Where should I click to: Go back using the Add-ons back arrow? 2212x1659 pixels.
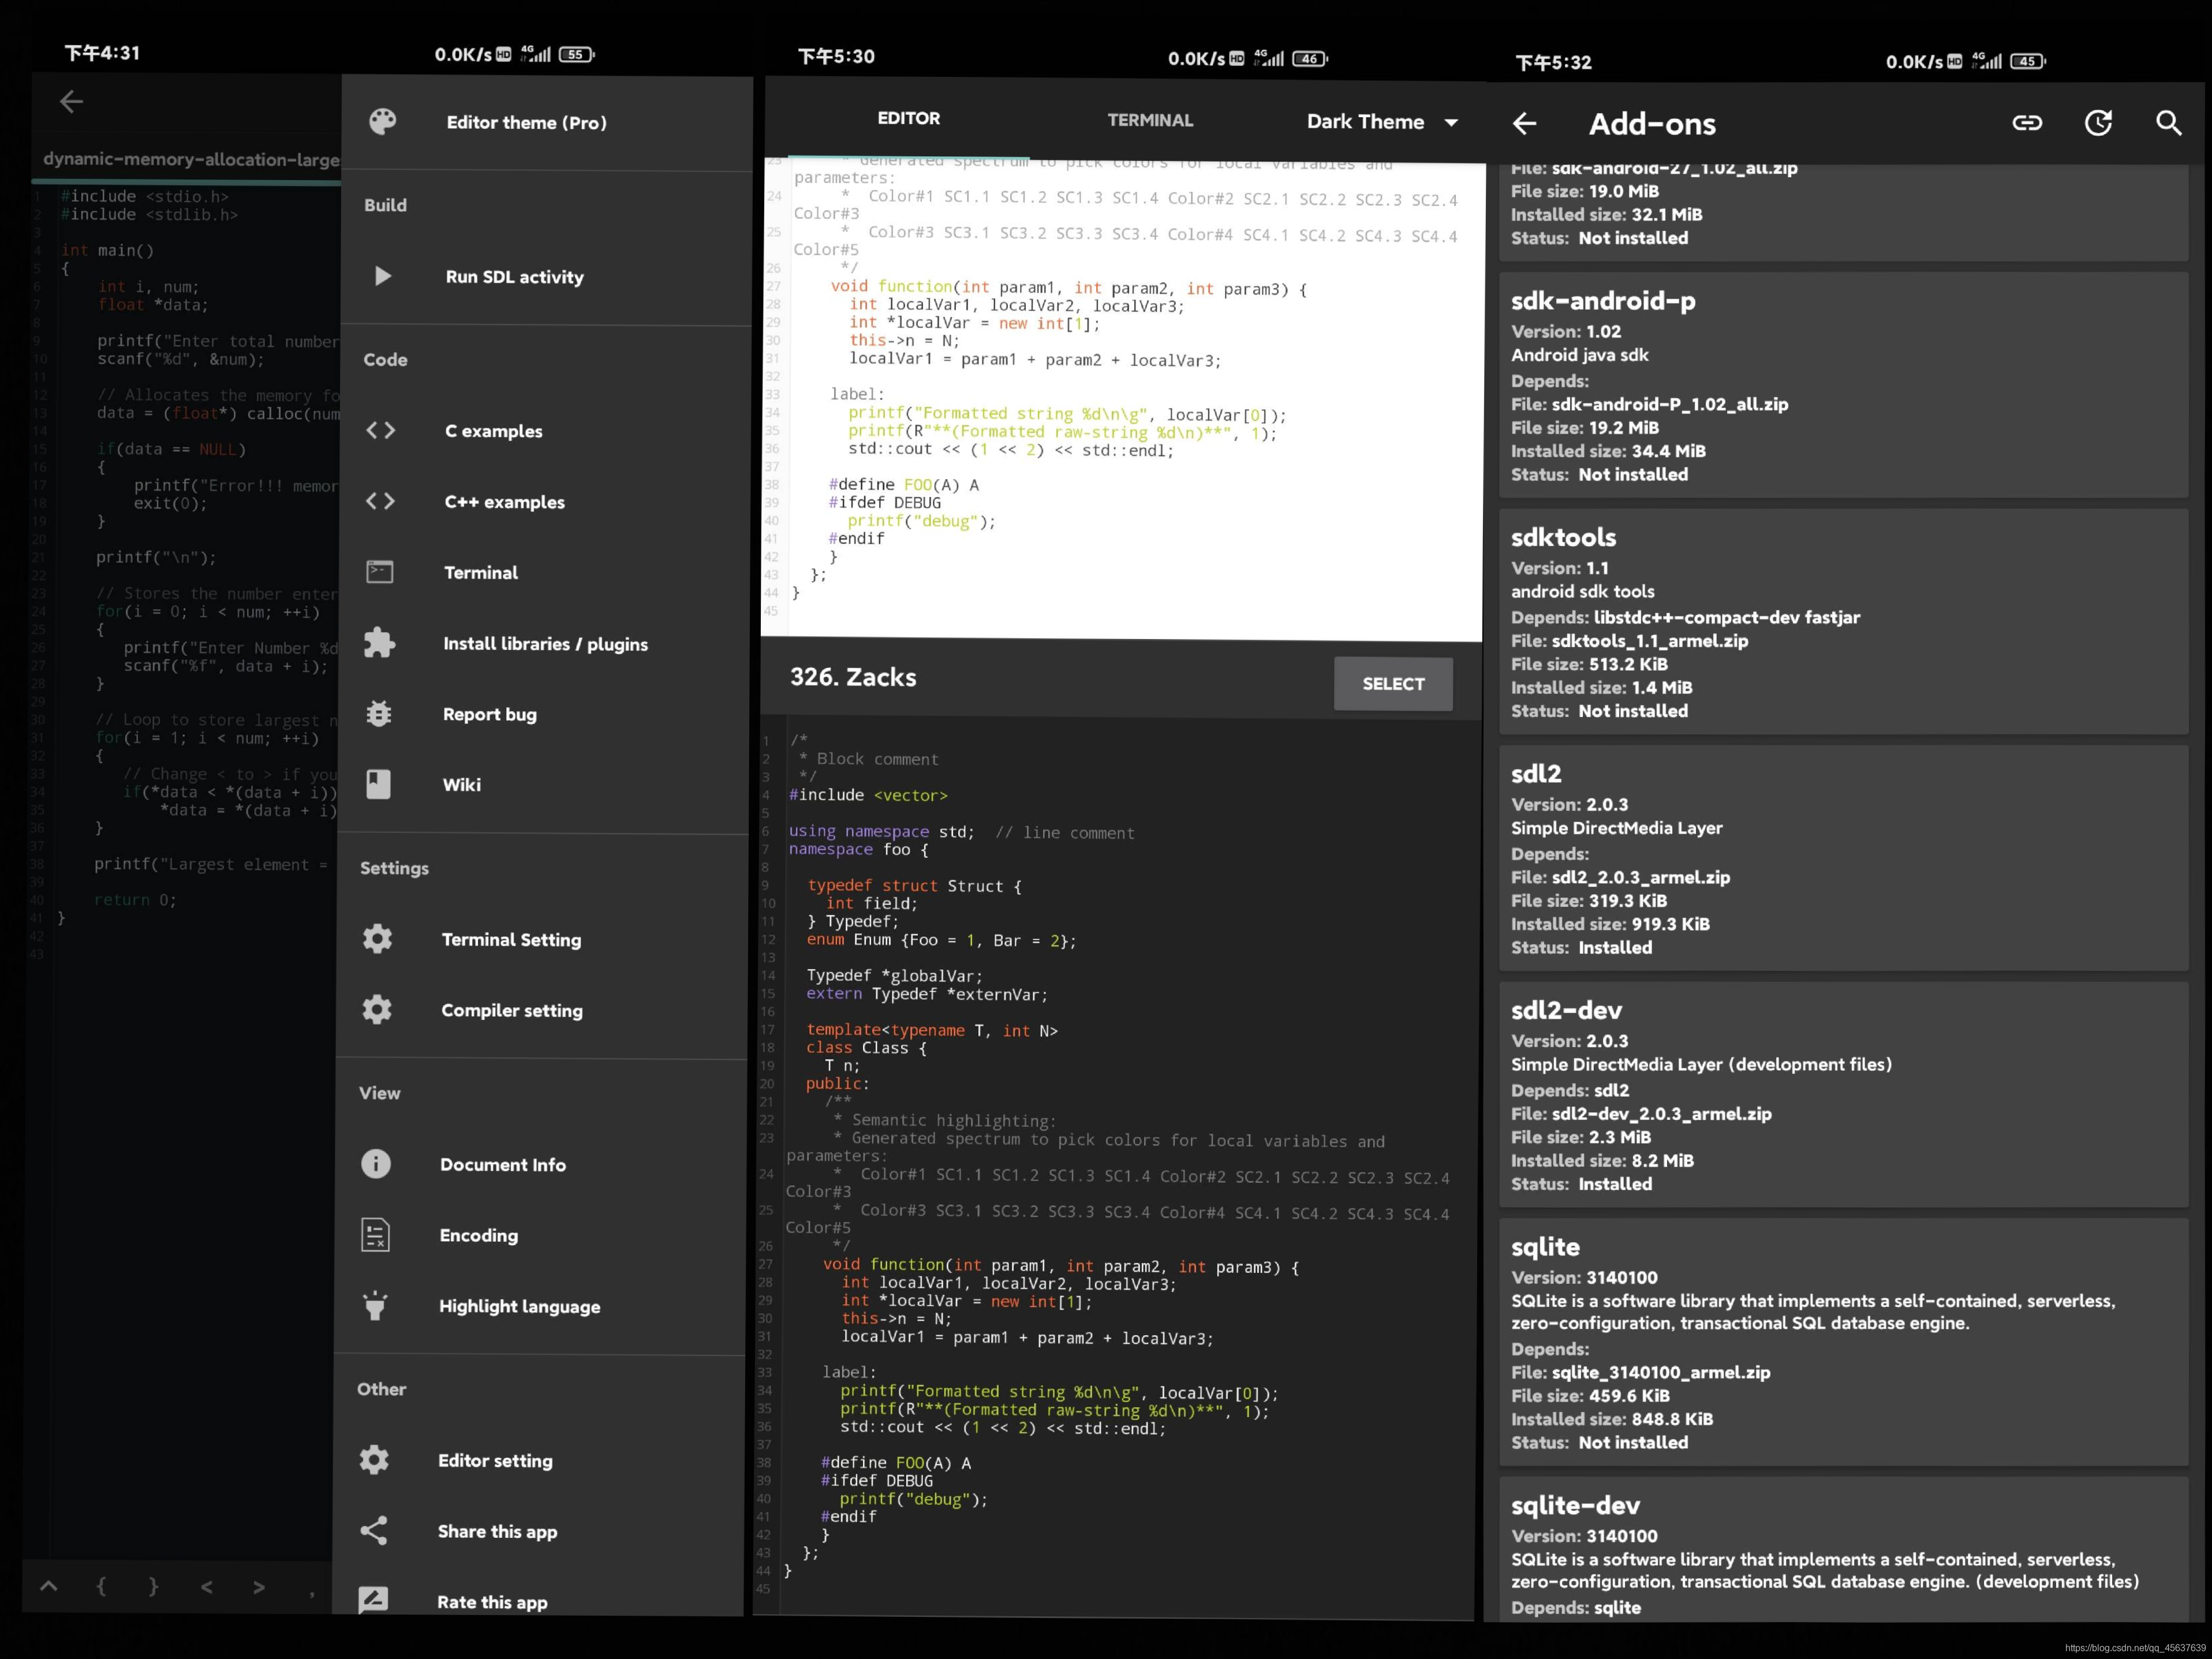[1524, 124]
